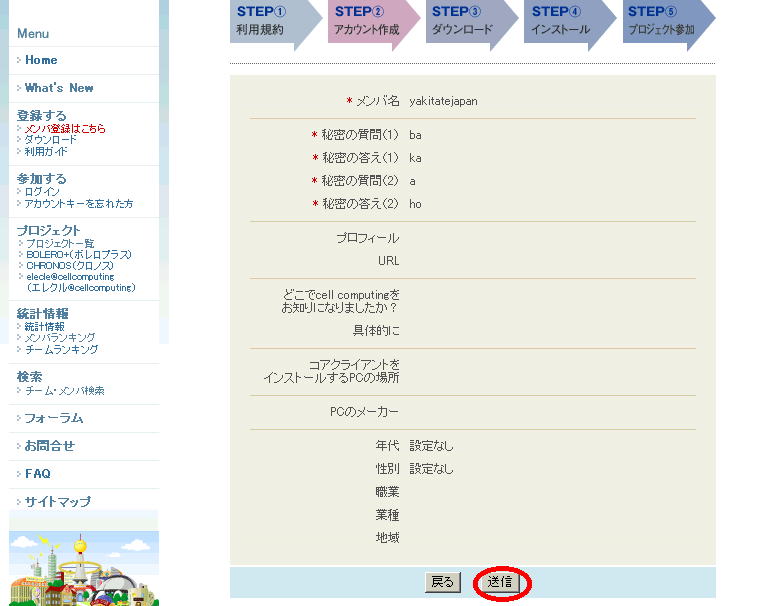Open the お問合せ menu item
The image size is (778, 606).
point(50,446)
